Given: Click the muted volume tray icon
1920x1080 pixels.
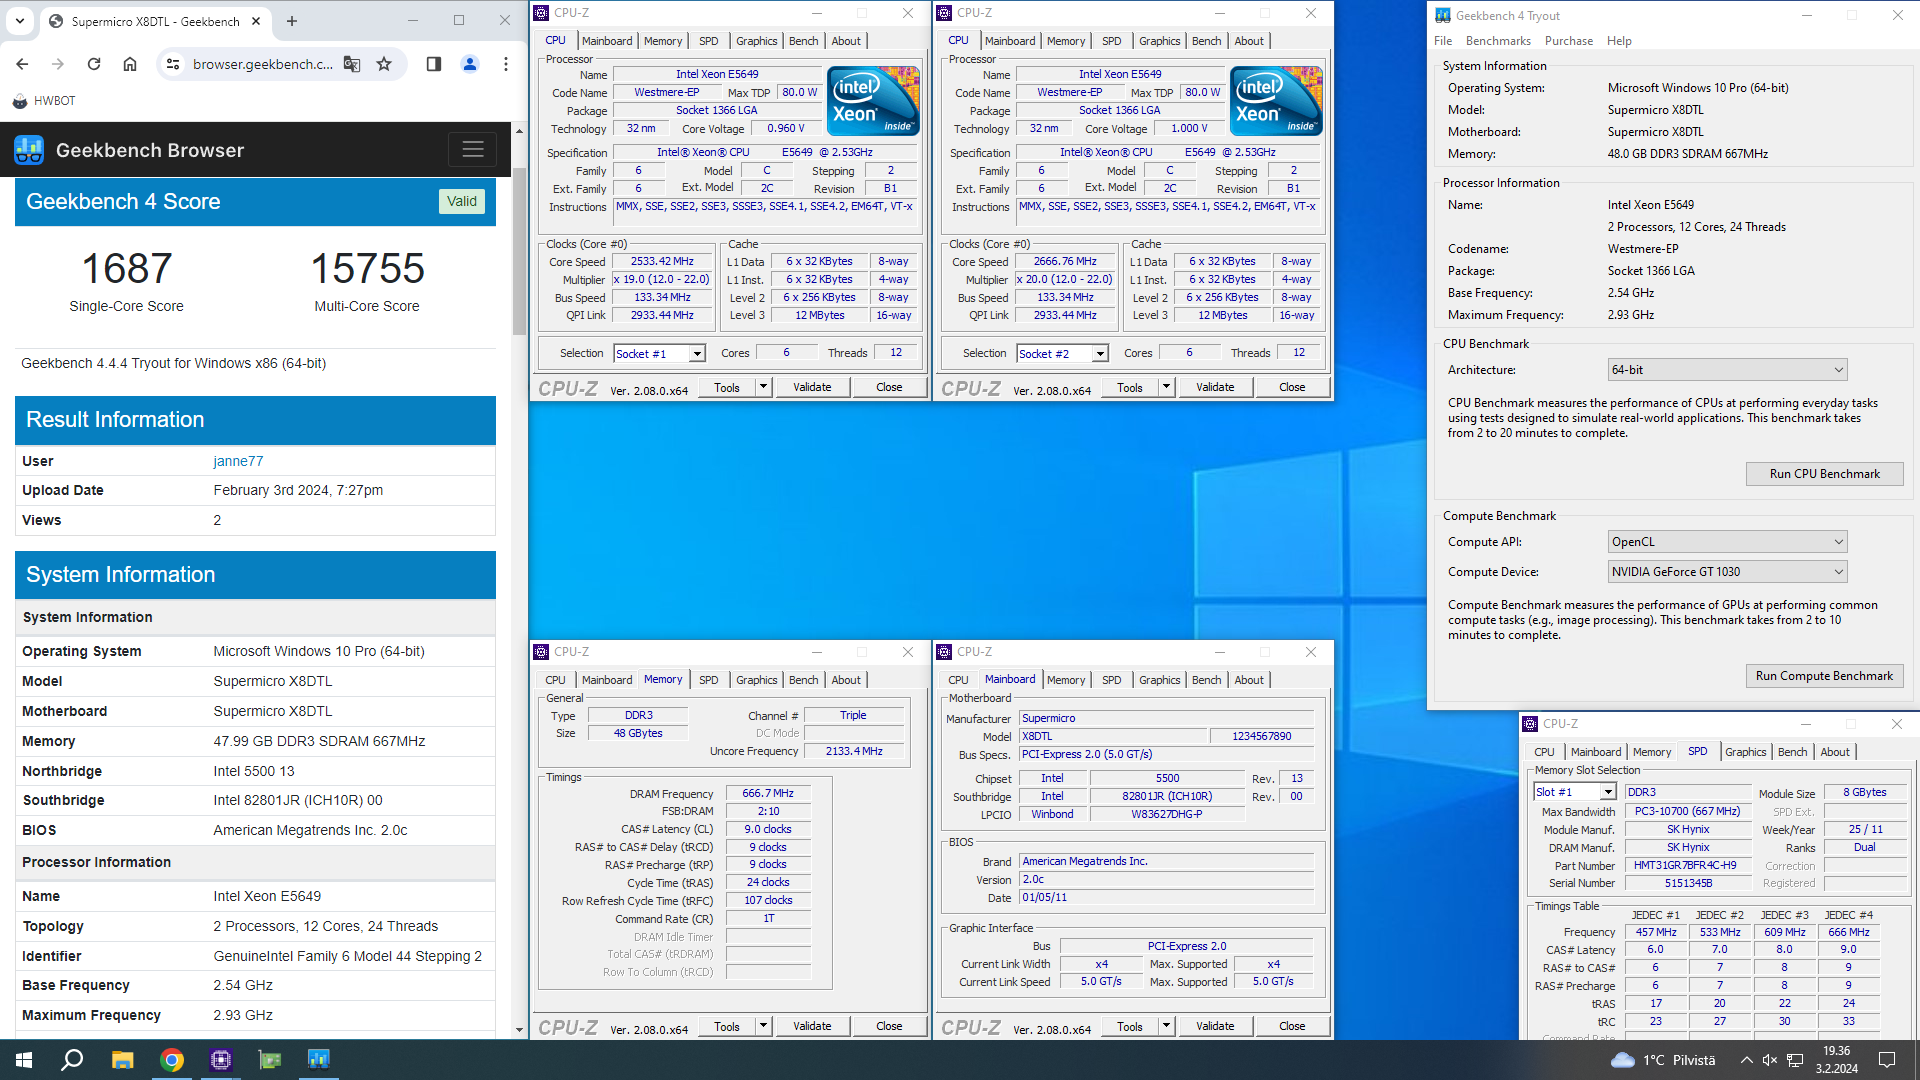Looking at the screenshot, I should point(1770,1060).
